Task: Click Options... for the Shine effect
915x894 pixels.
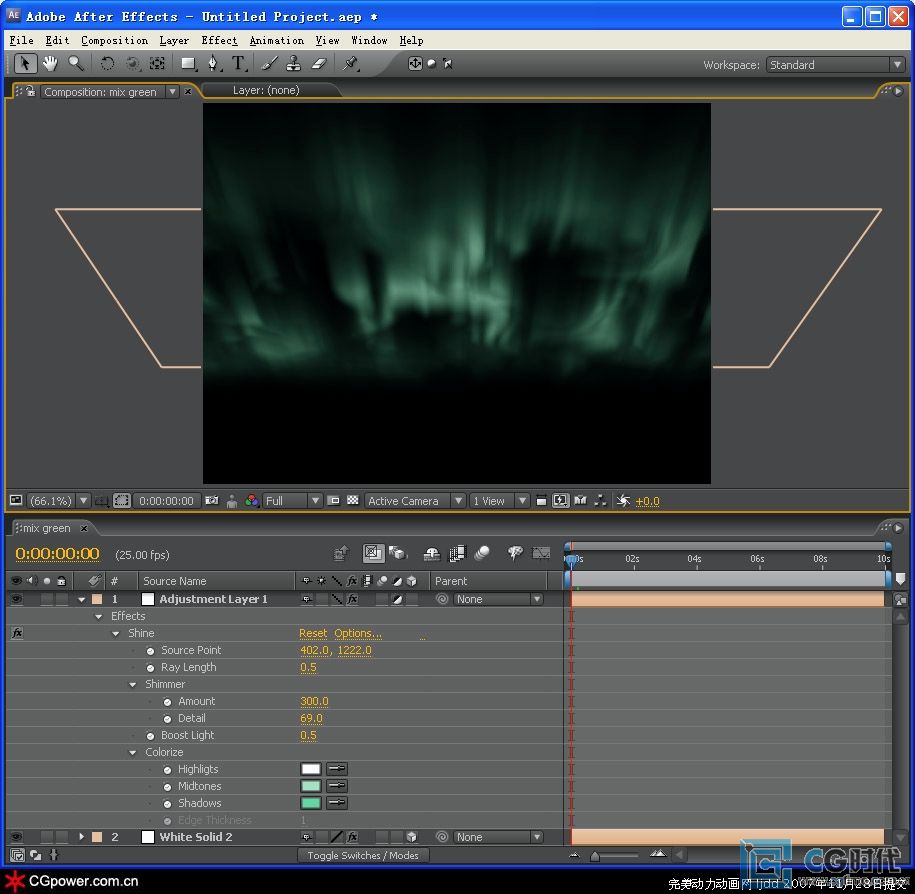Action: coord(358,633)
